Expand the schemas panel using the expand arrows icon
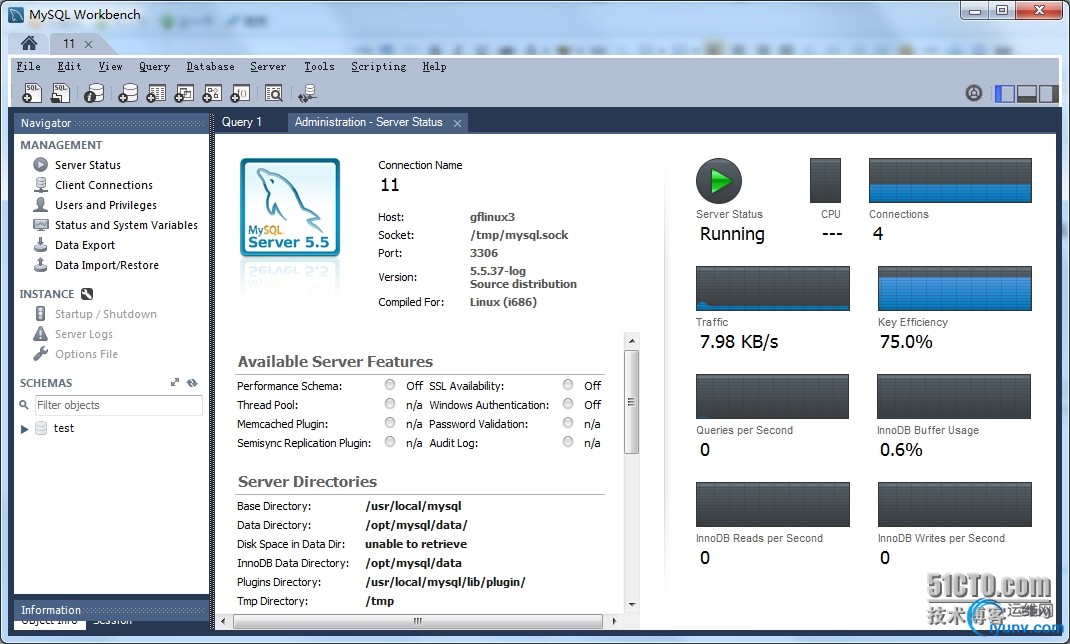Viewport: 1070px width, 644px height. click(x=175, y=383)
